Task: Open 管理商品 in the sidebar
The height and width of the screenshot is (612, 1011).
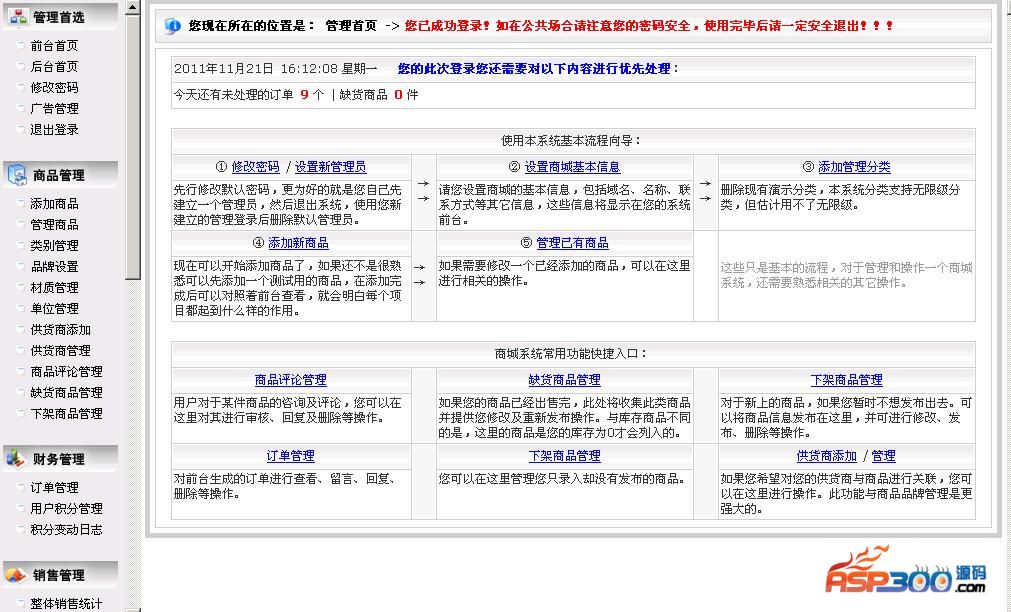Action: pos(54,224)
